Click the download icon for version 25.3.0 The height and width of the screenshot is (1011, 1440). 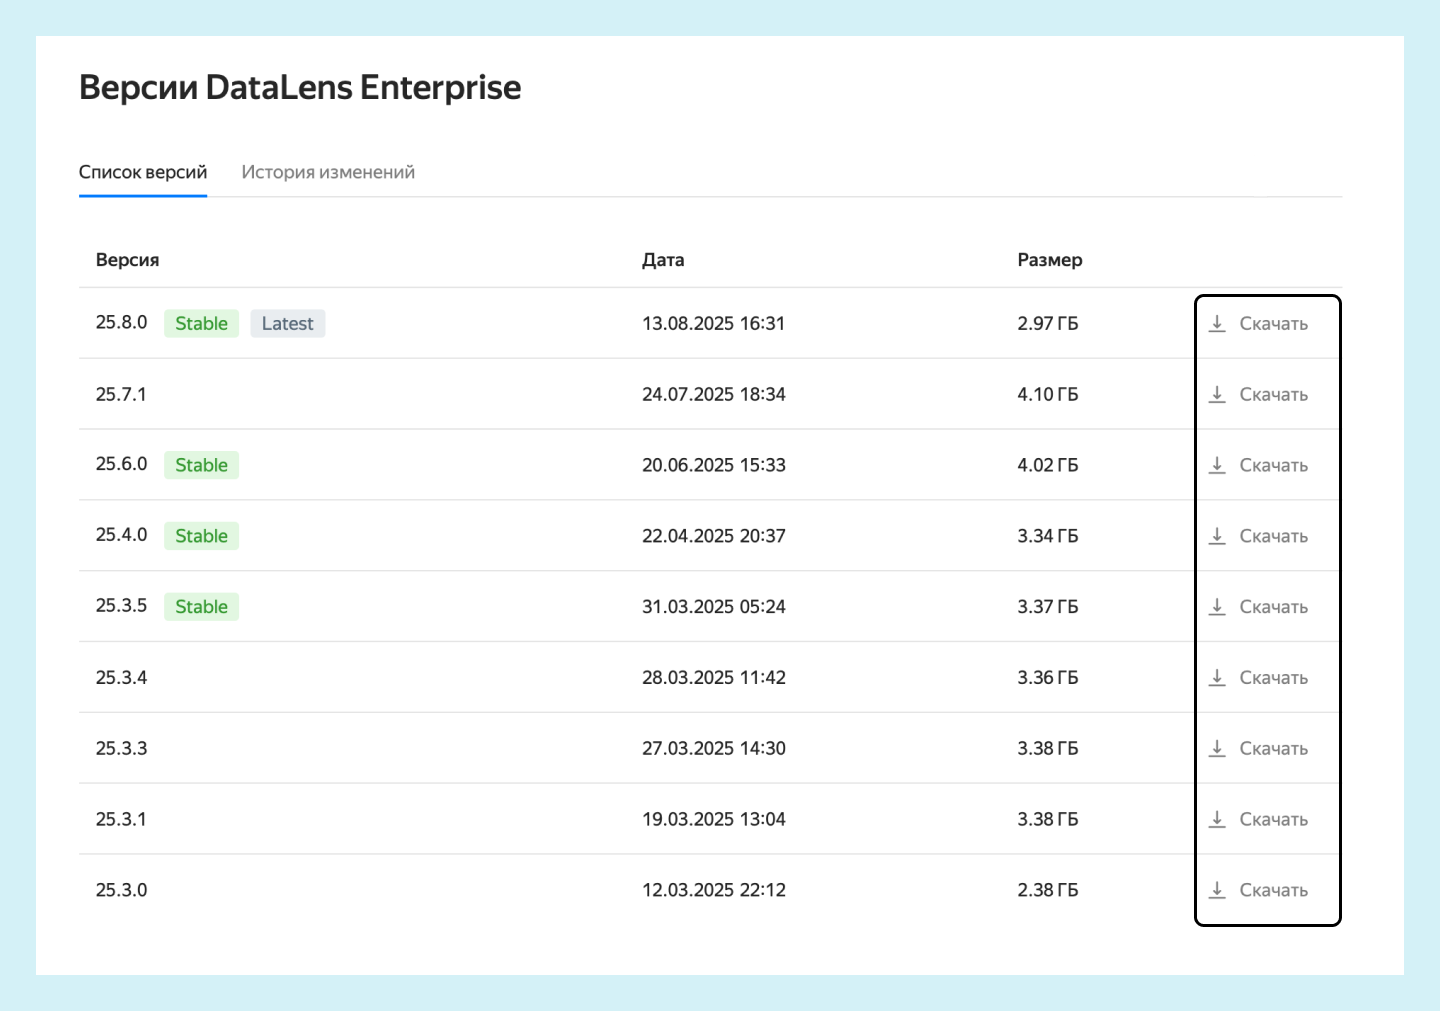[x=1217, y=890]
